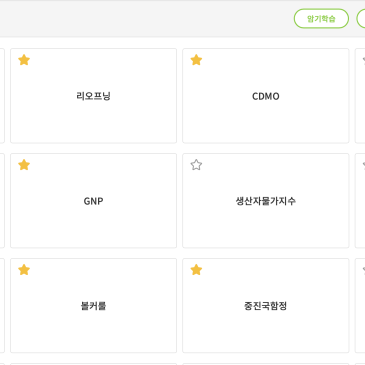Toggle the cut-off star right of CDMO card

[x=364, y=60]
